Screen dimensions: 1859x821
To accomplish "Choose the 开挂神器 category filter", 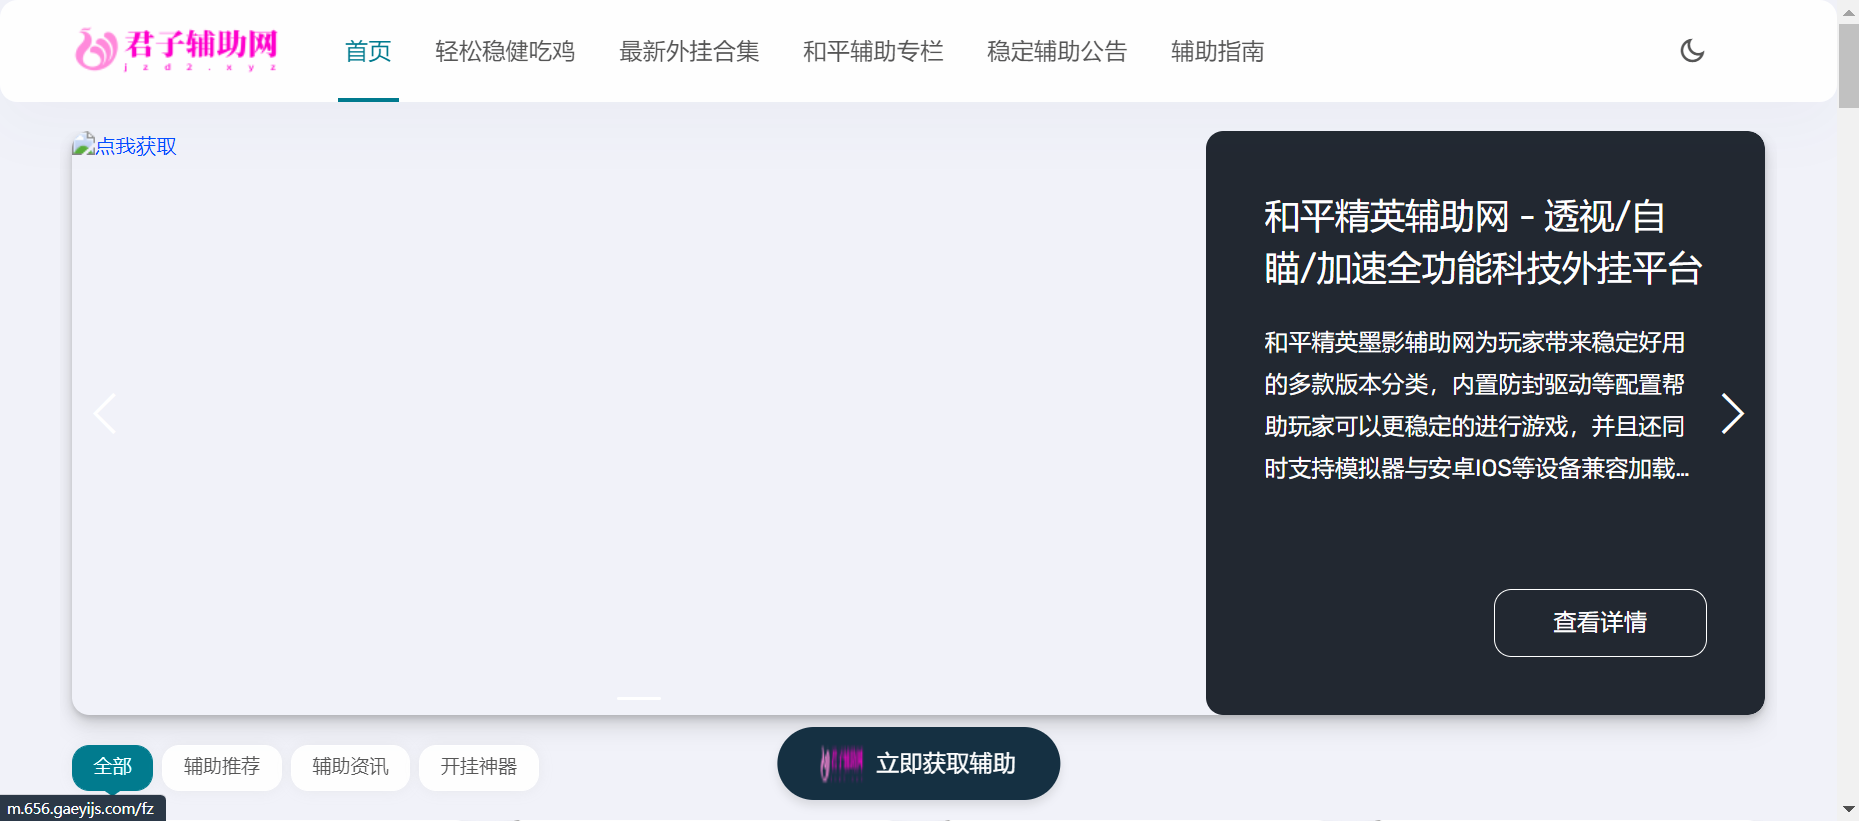I will point(479,767).
